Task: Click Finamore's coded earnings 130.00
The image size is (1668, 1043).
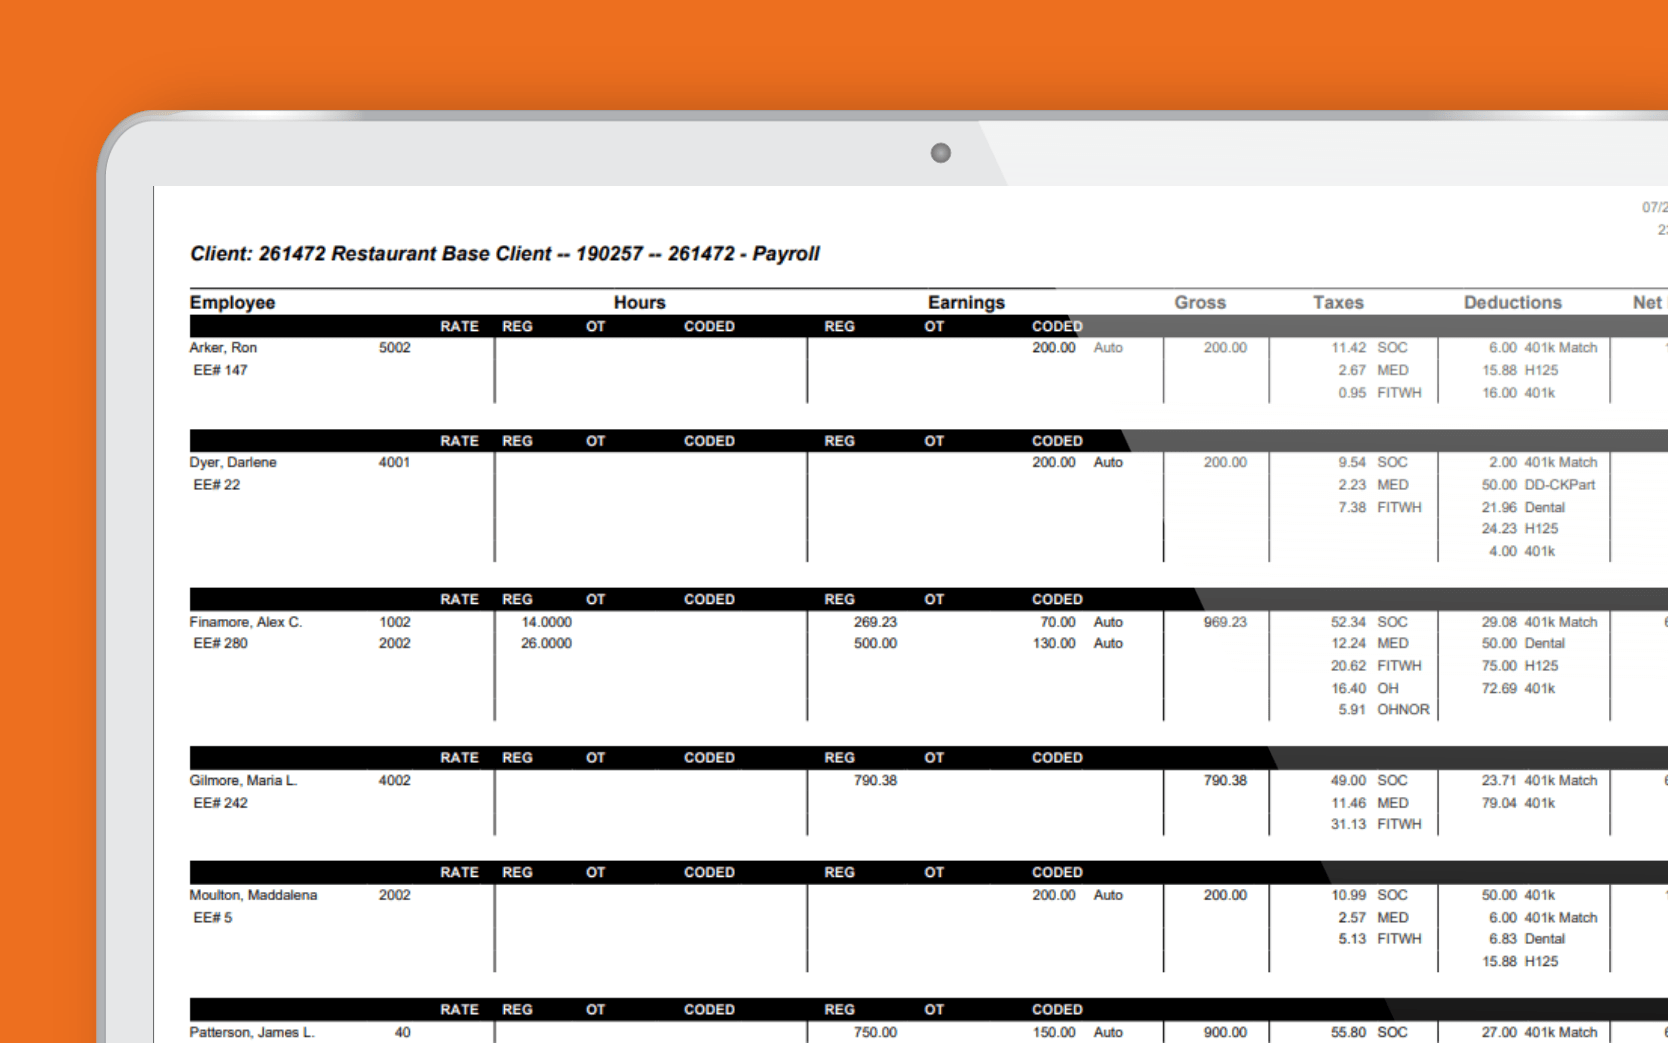Action: [1054, 643]
